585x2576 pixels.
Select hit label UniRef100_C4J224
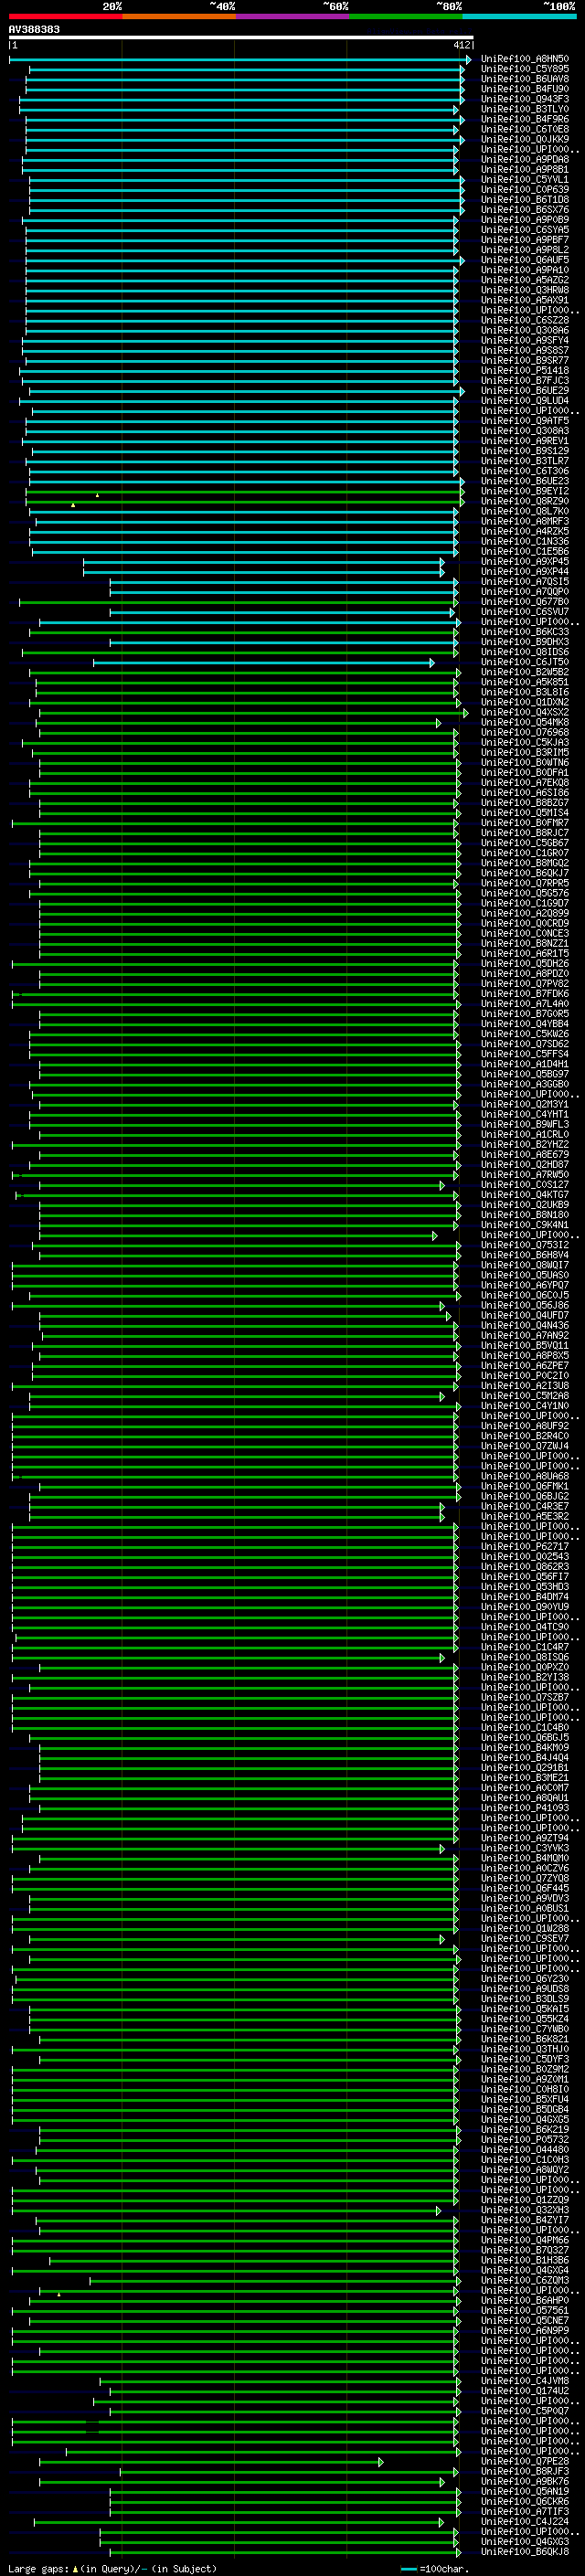click(525, 2521)
